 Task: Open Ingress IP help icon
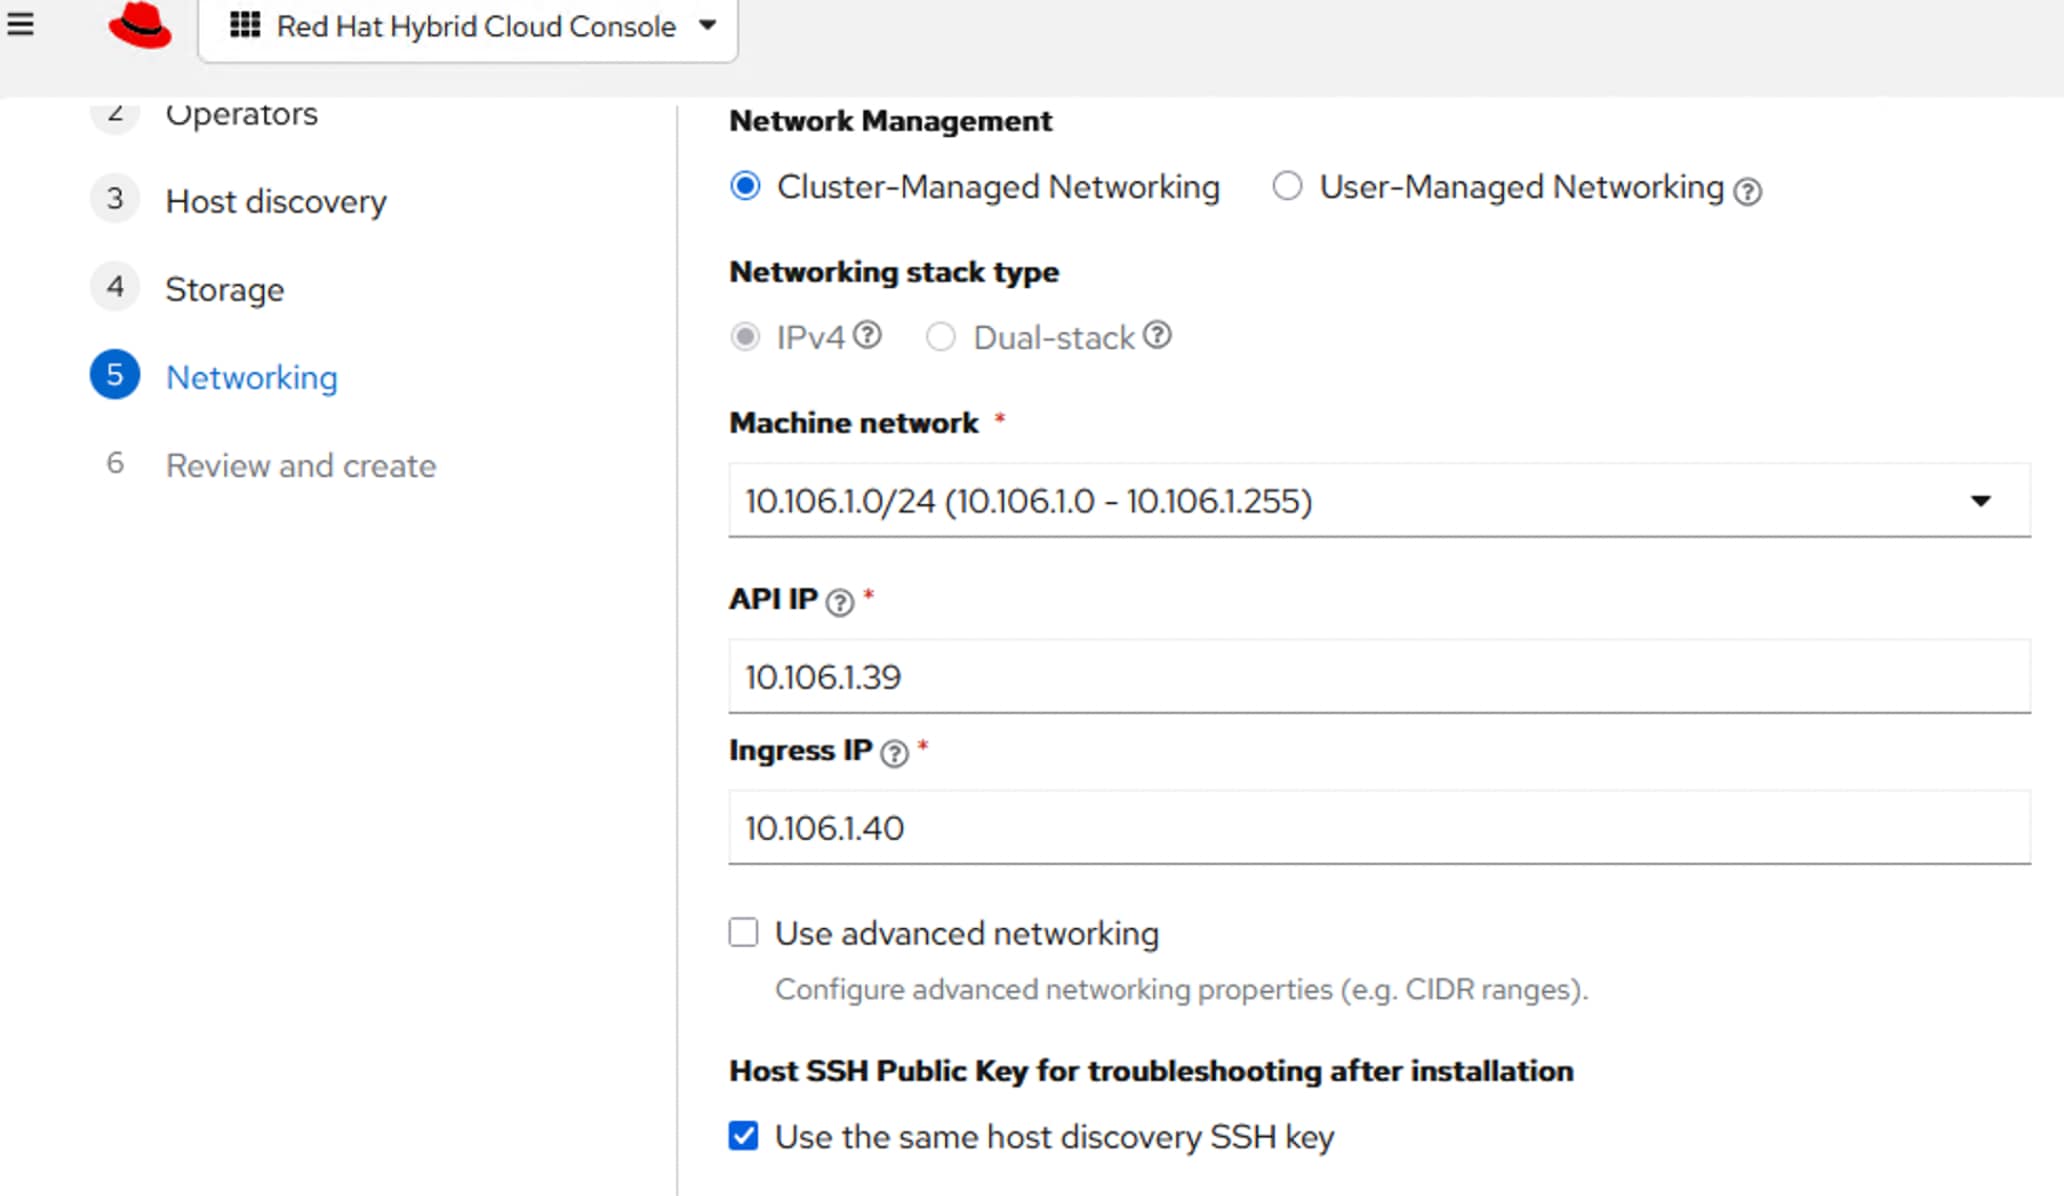click(894, 753)
